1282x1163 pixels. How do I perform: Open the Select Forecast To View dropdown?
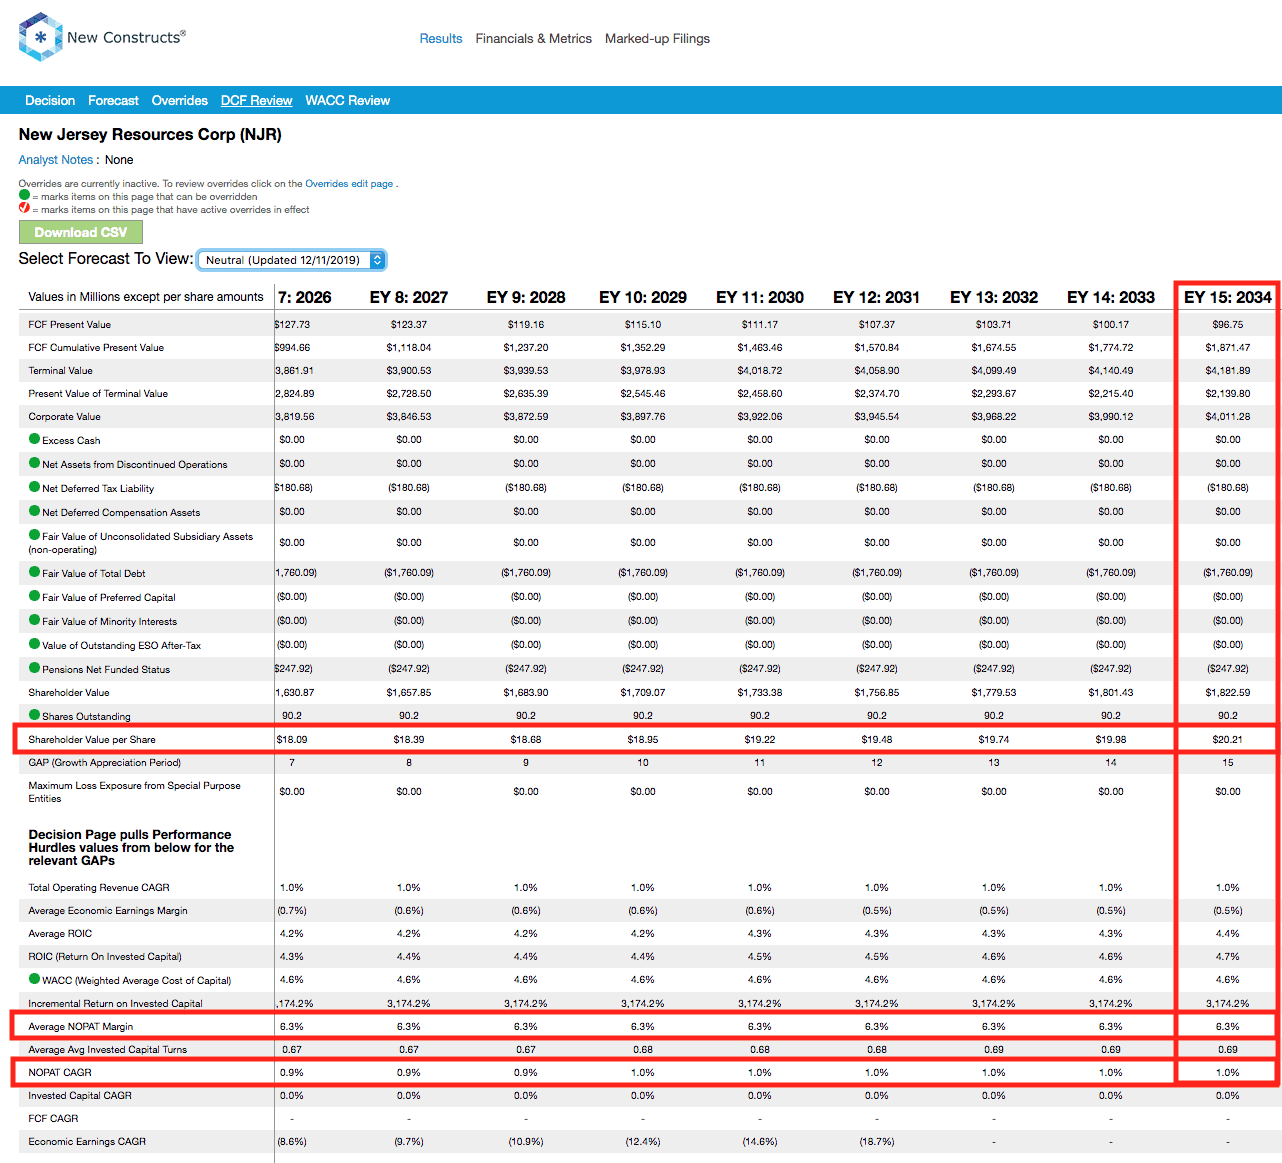(292, 260)
